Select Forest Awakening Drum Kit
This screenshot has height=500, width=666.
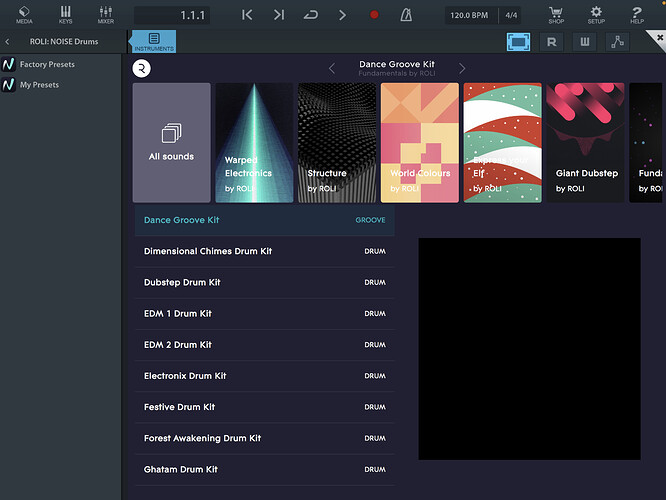265,438
